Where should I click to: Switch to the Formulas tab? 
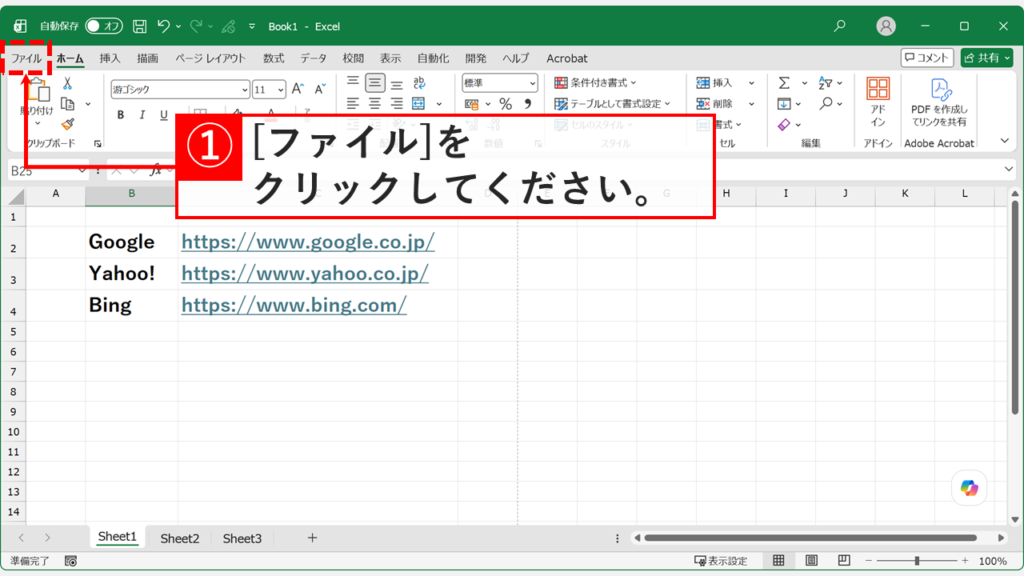click(274, 58)
